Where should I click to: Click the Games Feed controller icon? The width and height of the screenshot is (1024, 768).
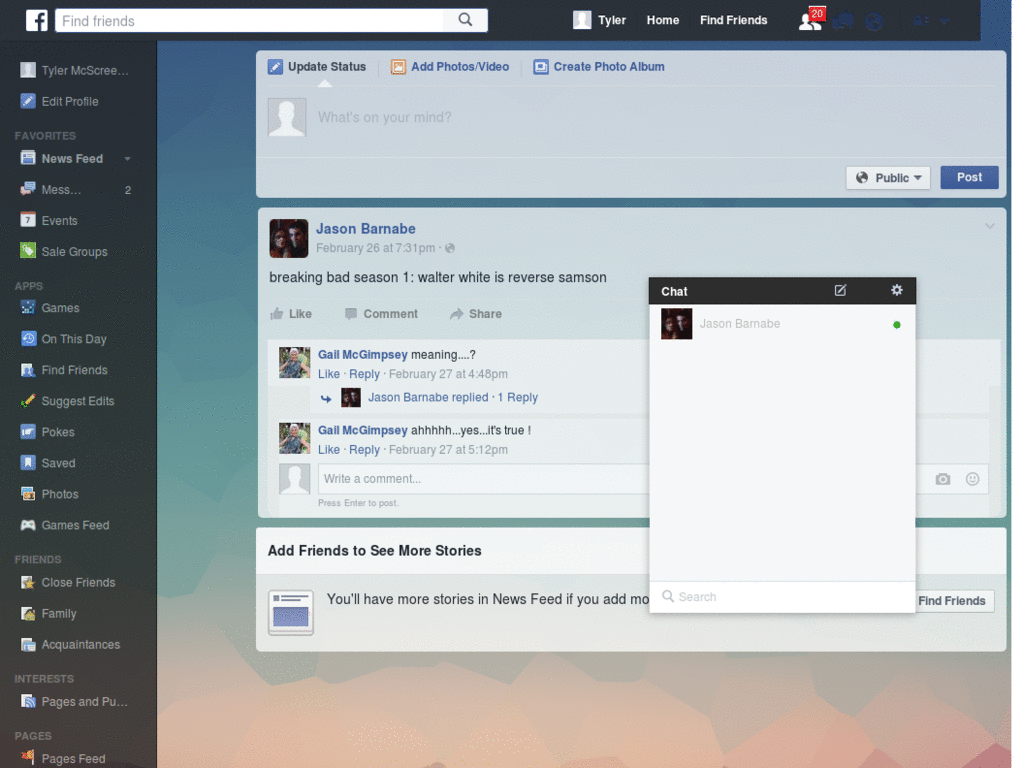[x=27, y=525]
